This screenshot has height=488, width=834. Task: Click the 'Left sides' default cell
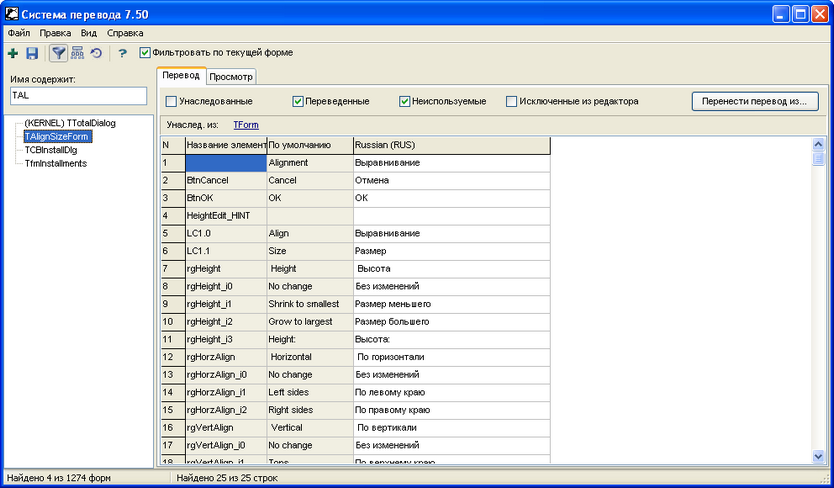pos(310,392)
